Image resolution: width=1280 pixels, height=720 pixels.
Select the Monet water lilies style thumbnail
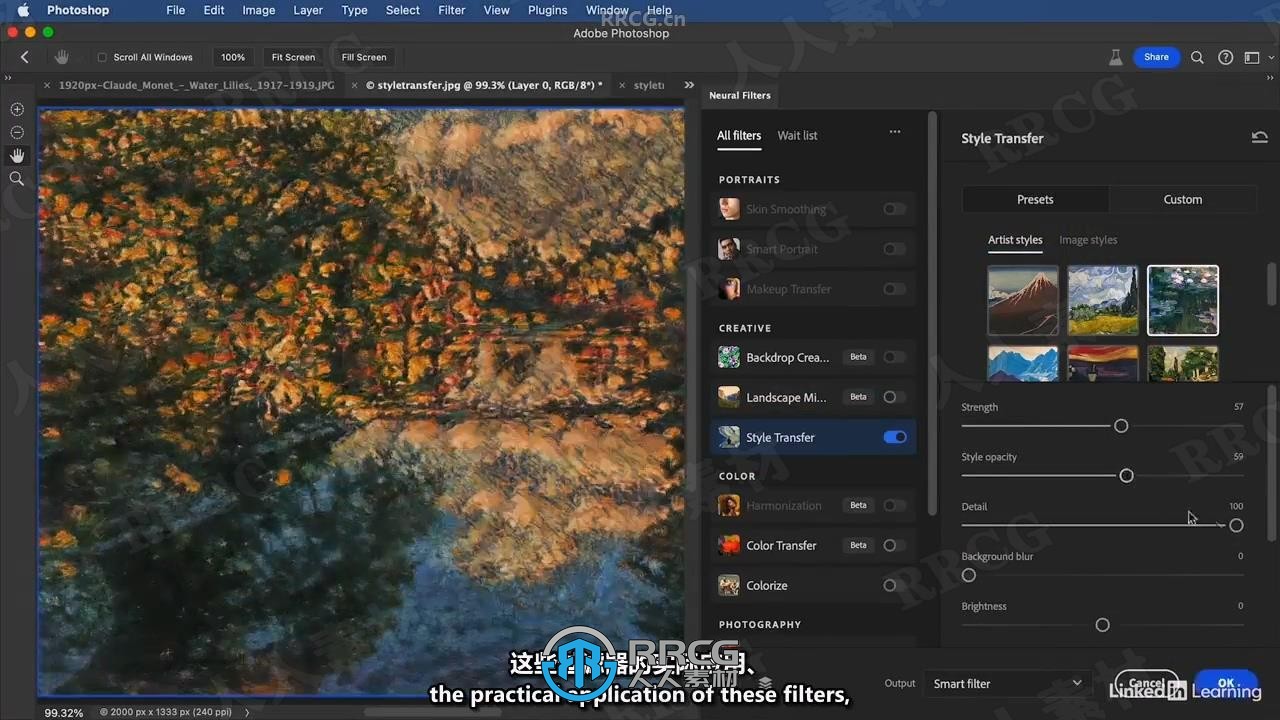click(1183, 300)
